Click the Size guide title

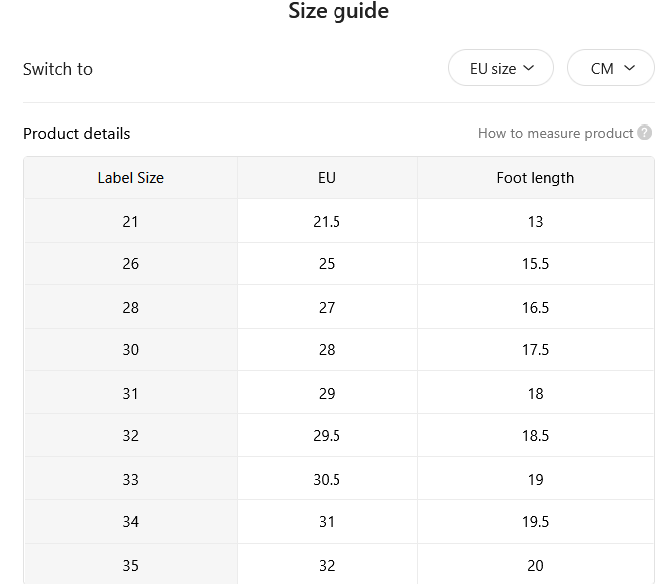(339, 11)
